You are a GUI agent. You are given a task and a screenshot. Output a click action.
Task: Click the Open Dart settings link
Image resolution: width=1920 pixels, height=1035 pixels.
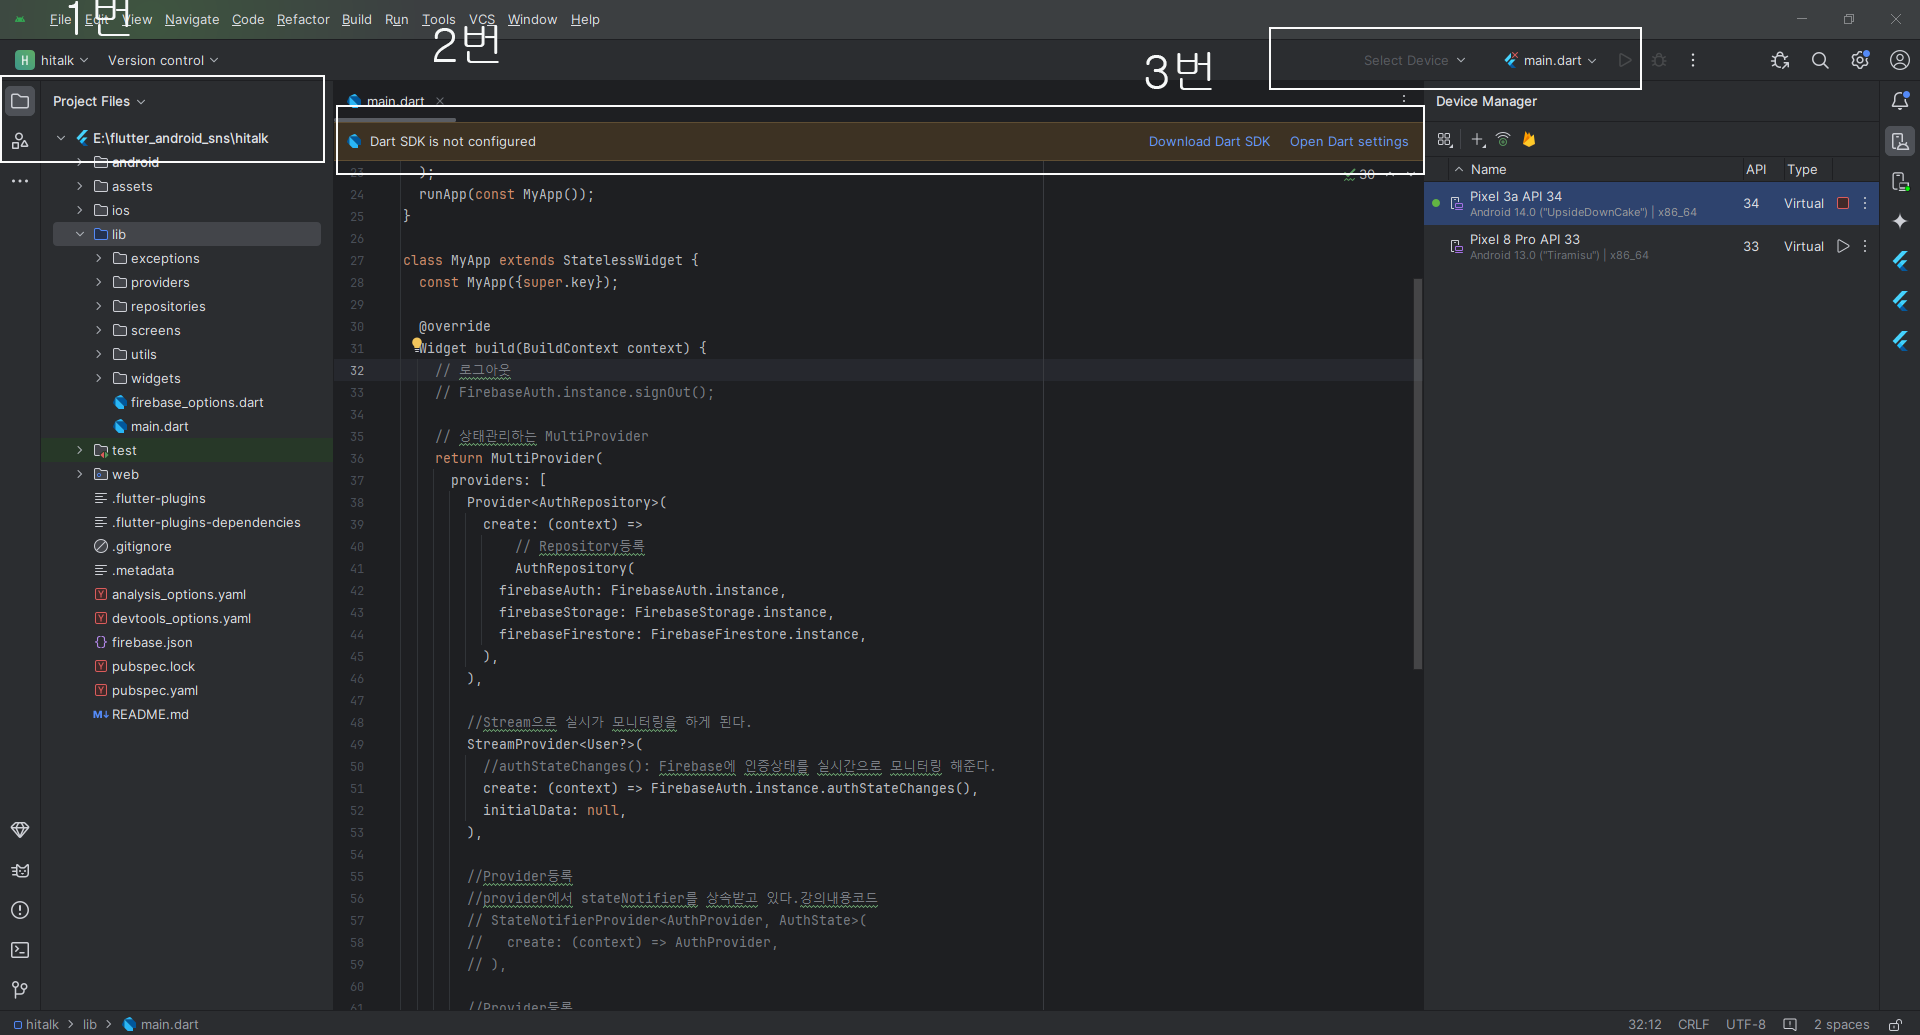coord(1349,141)
